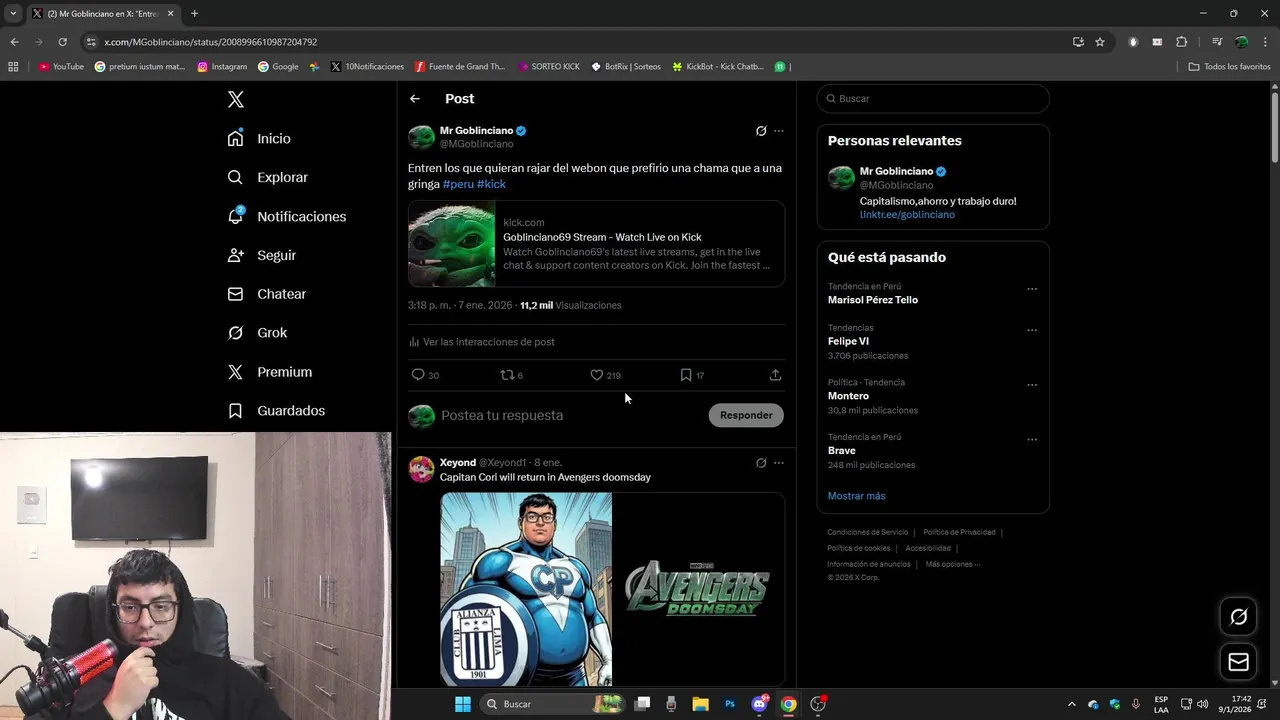Viewport: 1280px width, 720px height.
Task: Open Brave trend
Action: pyautogui.click(x=842, y=451)
